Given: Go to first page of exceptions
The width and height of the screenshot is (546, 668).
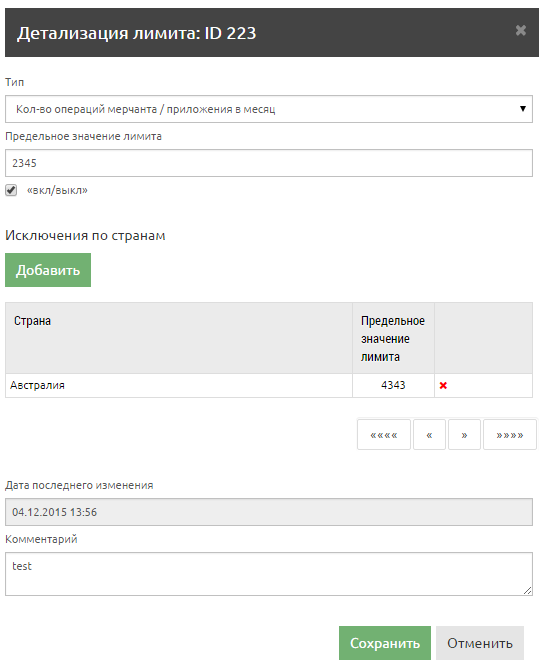Looking at the screenshot, I should tap(384, 435).
